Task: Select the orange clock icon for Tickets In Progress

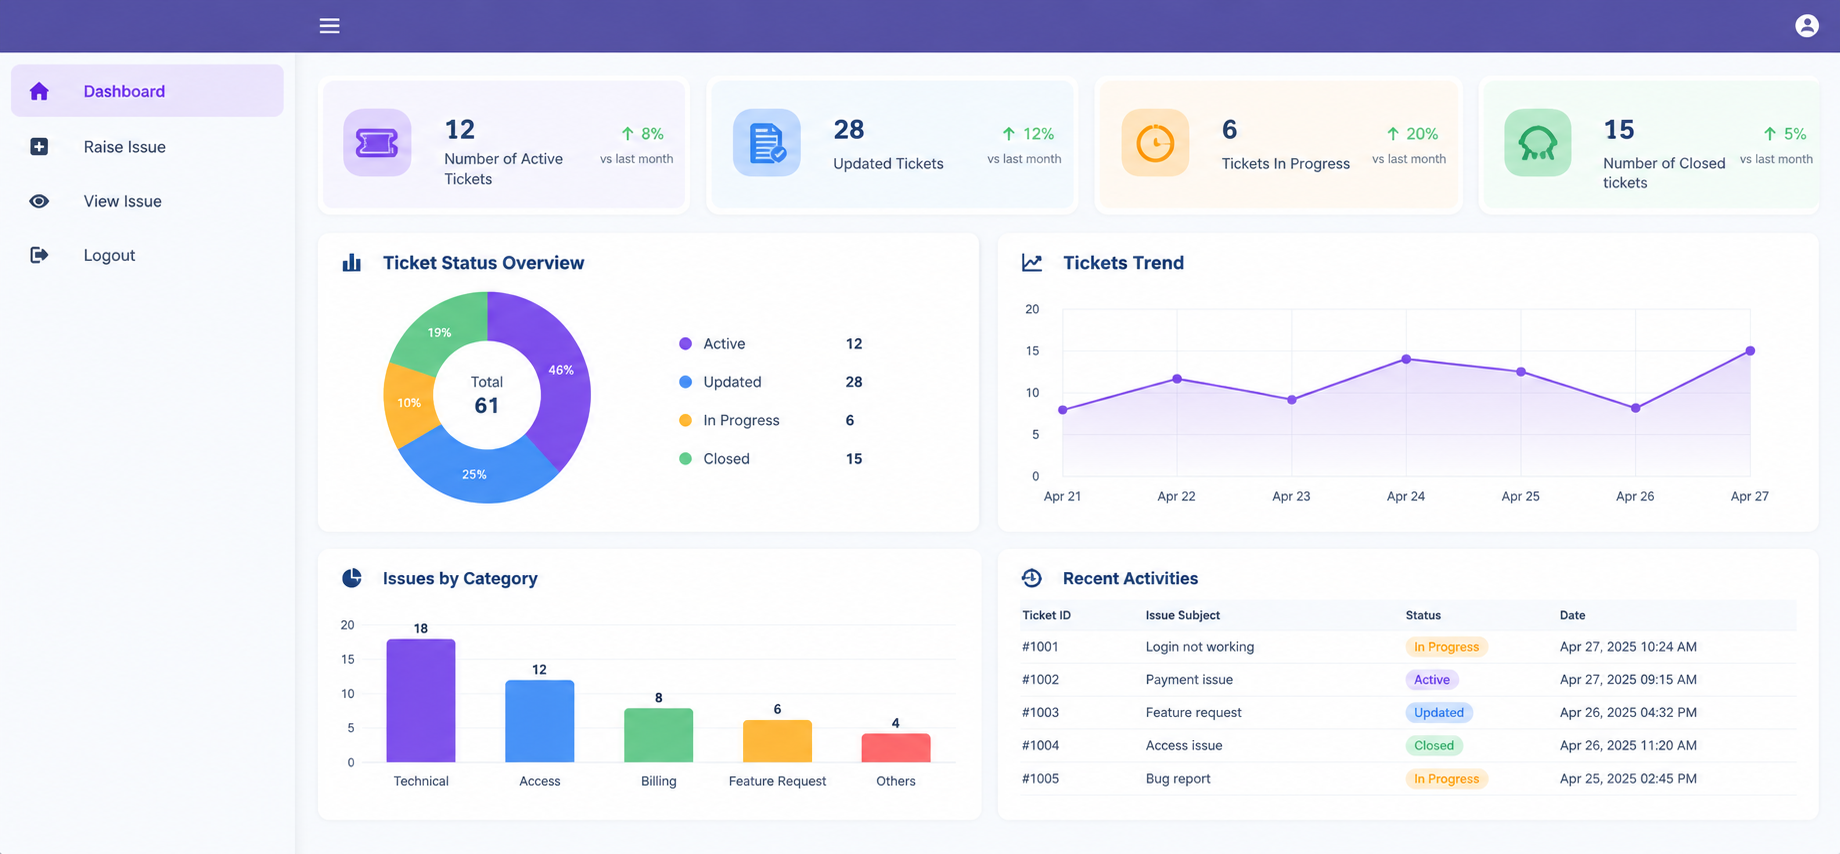Action: coord(1155,143)
